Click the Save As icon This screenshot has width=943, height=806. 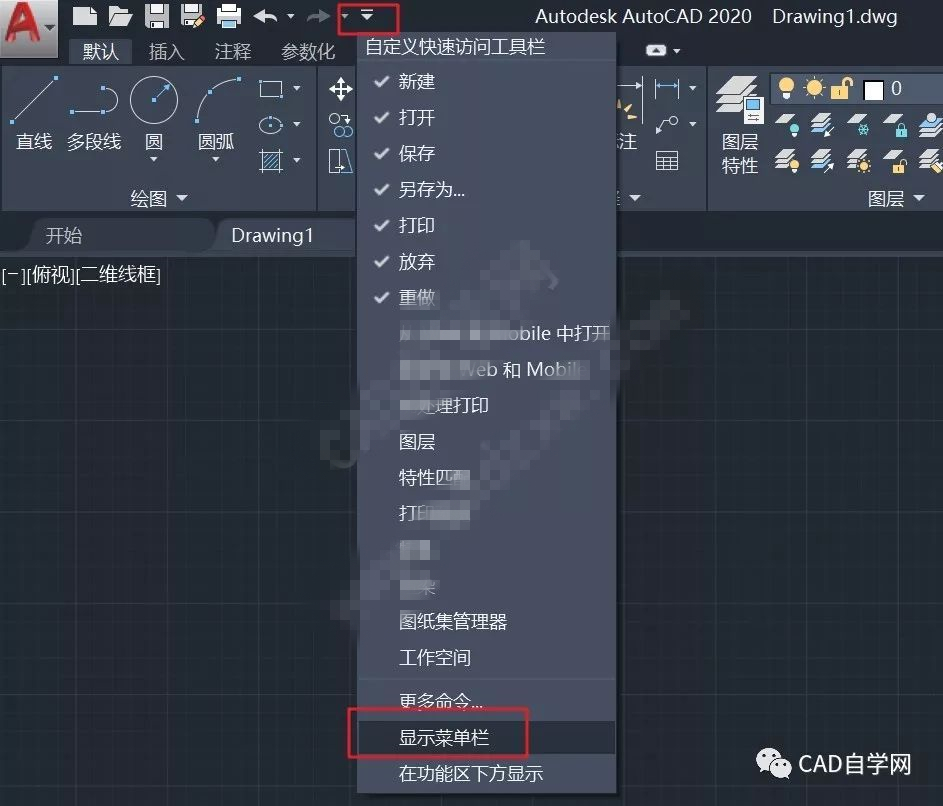[192, 16]
